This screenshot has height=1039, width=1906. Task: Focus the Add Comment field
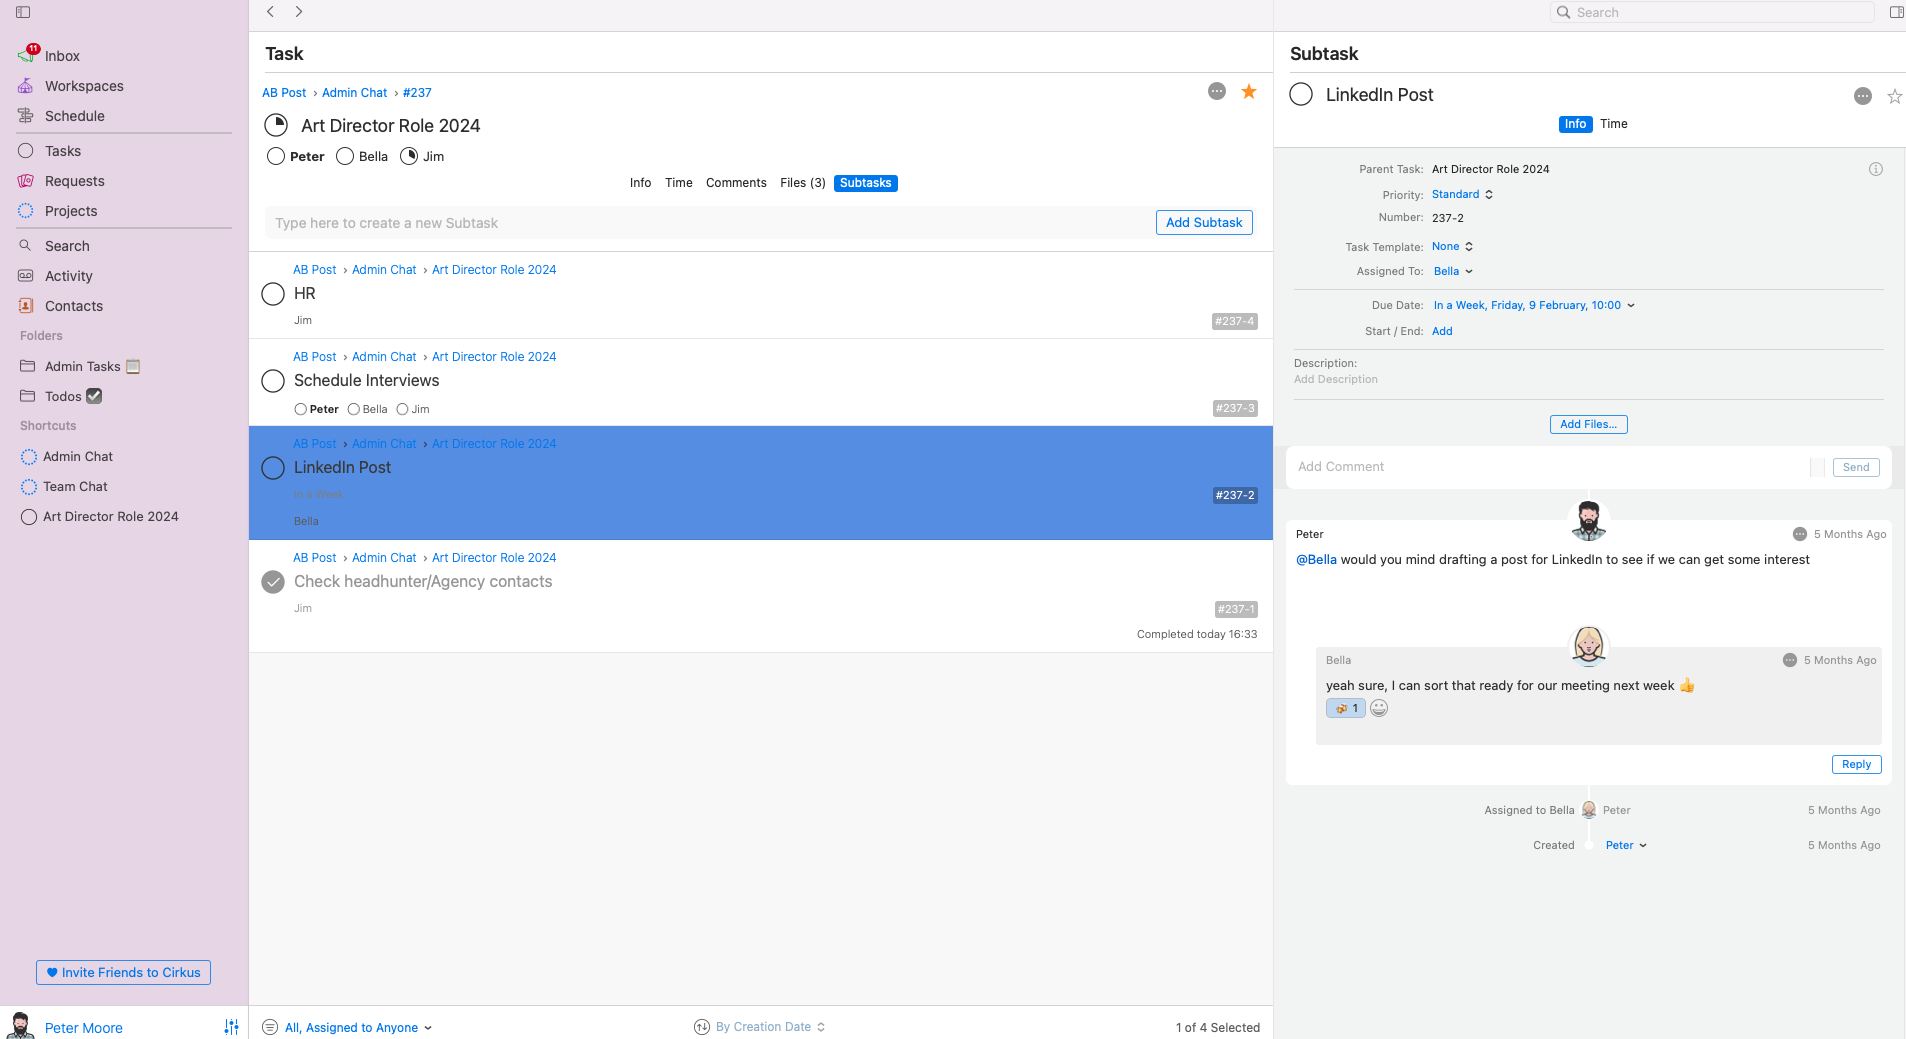[x=1546, y=467]
